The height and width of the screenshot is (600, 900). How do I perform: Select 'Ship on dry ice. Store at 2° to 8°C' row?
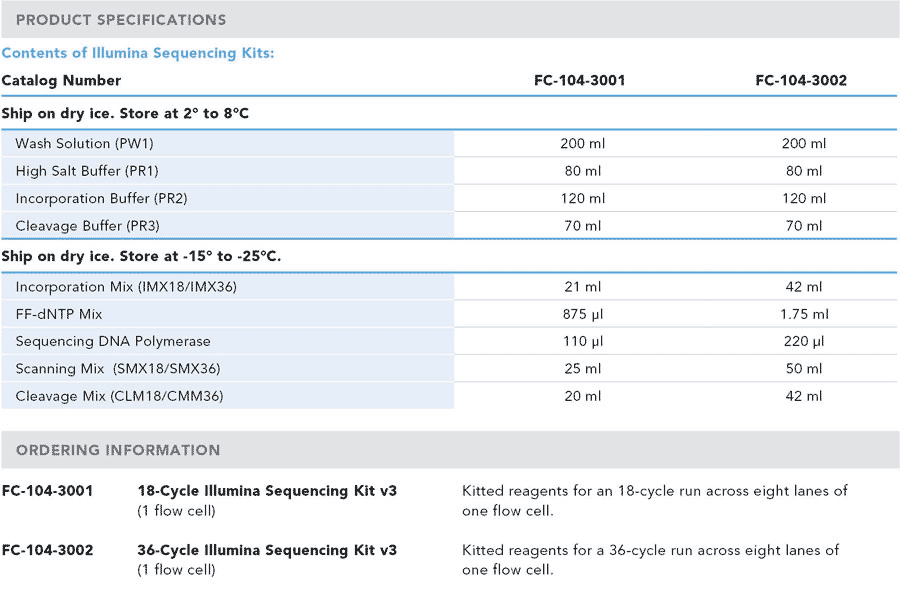(125, 114)
